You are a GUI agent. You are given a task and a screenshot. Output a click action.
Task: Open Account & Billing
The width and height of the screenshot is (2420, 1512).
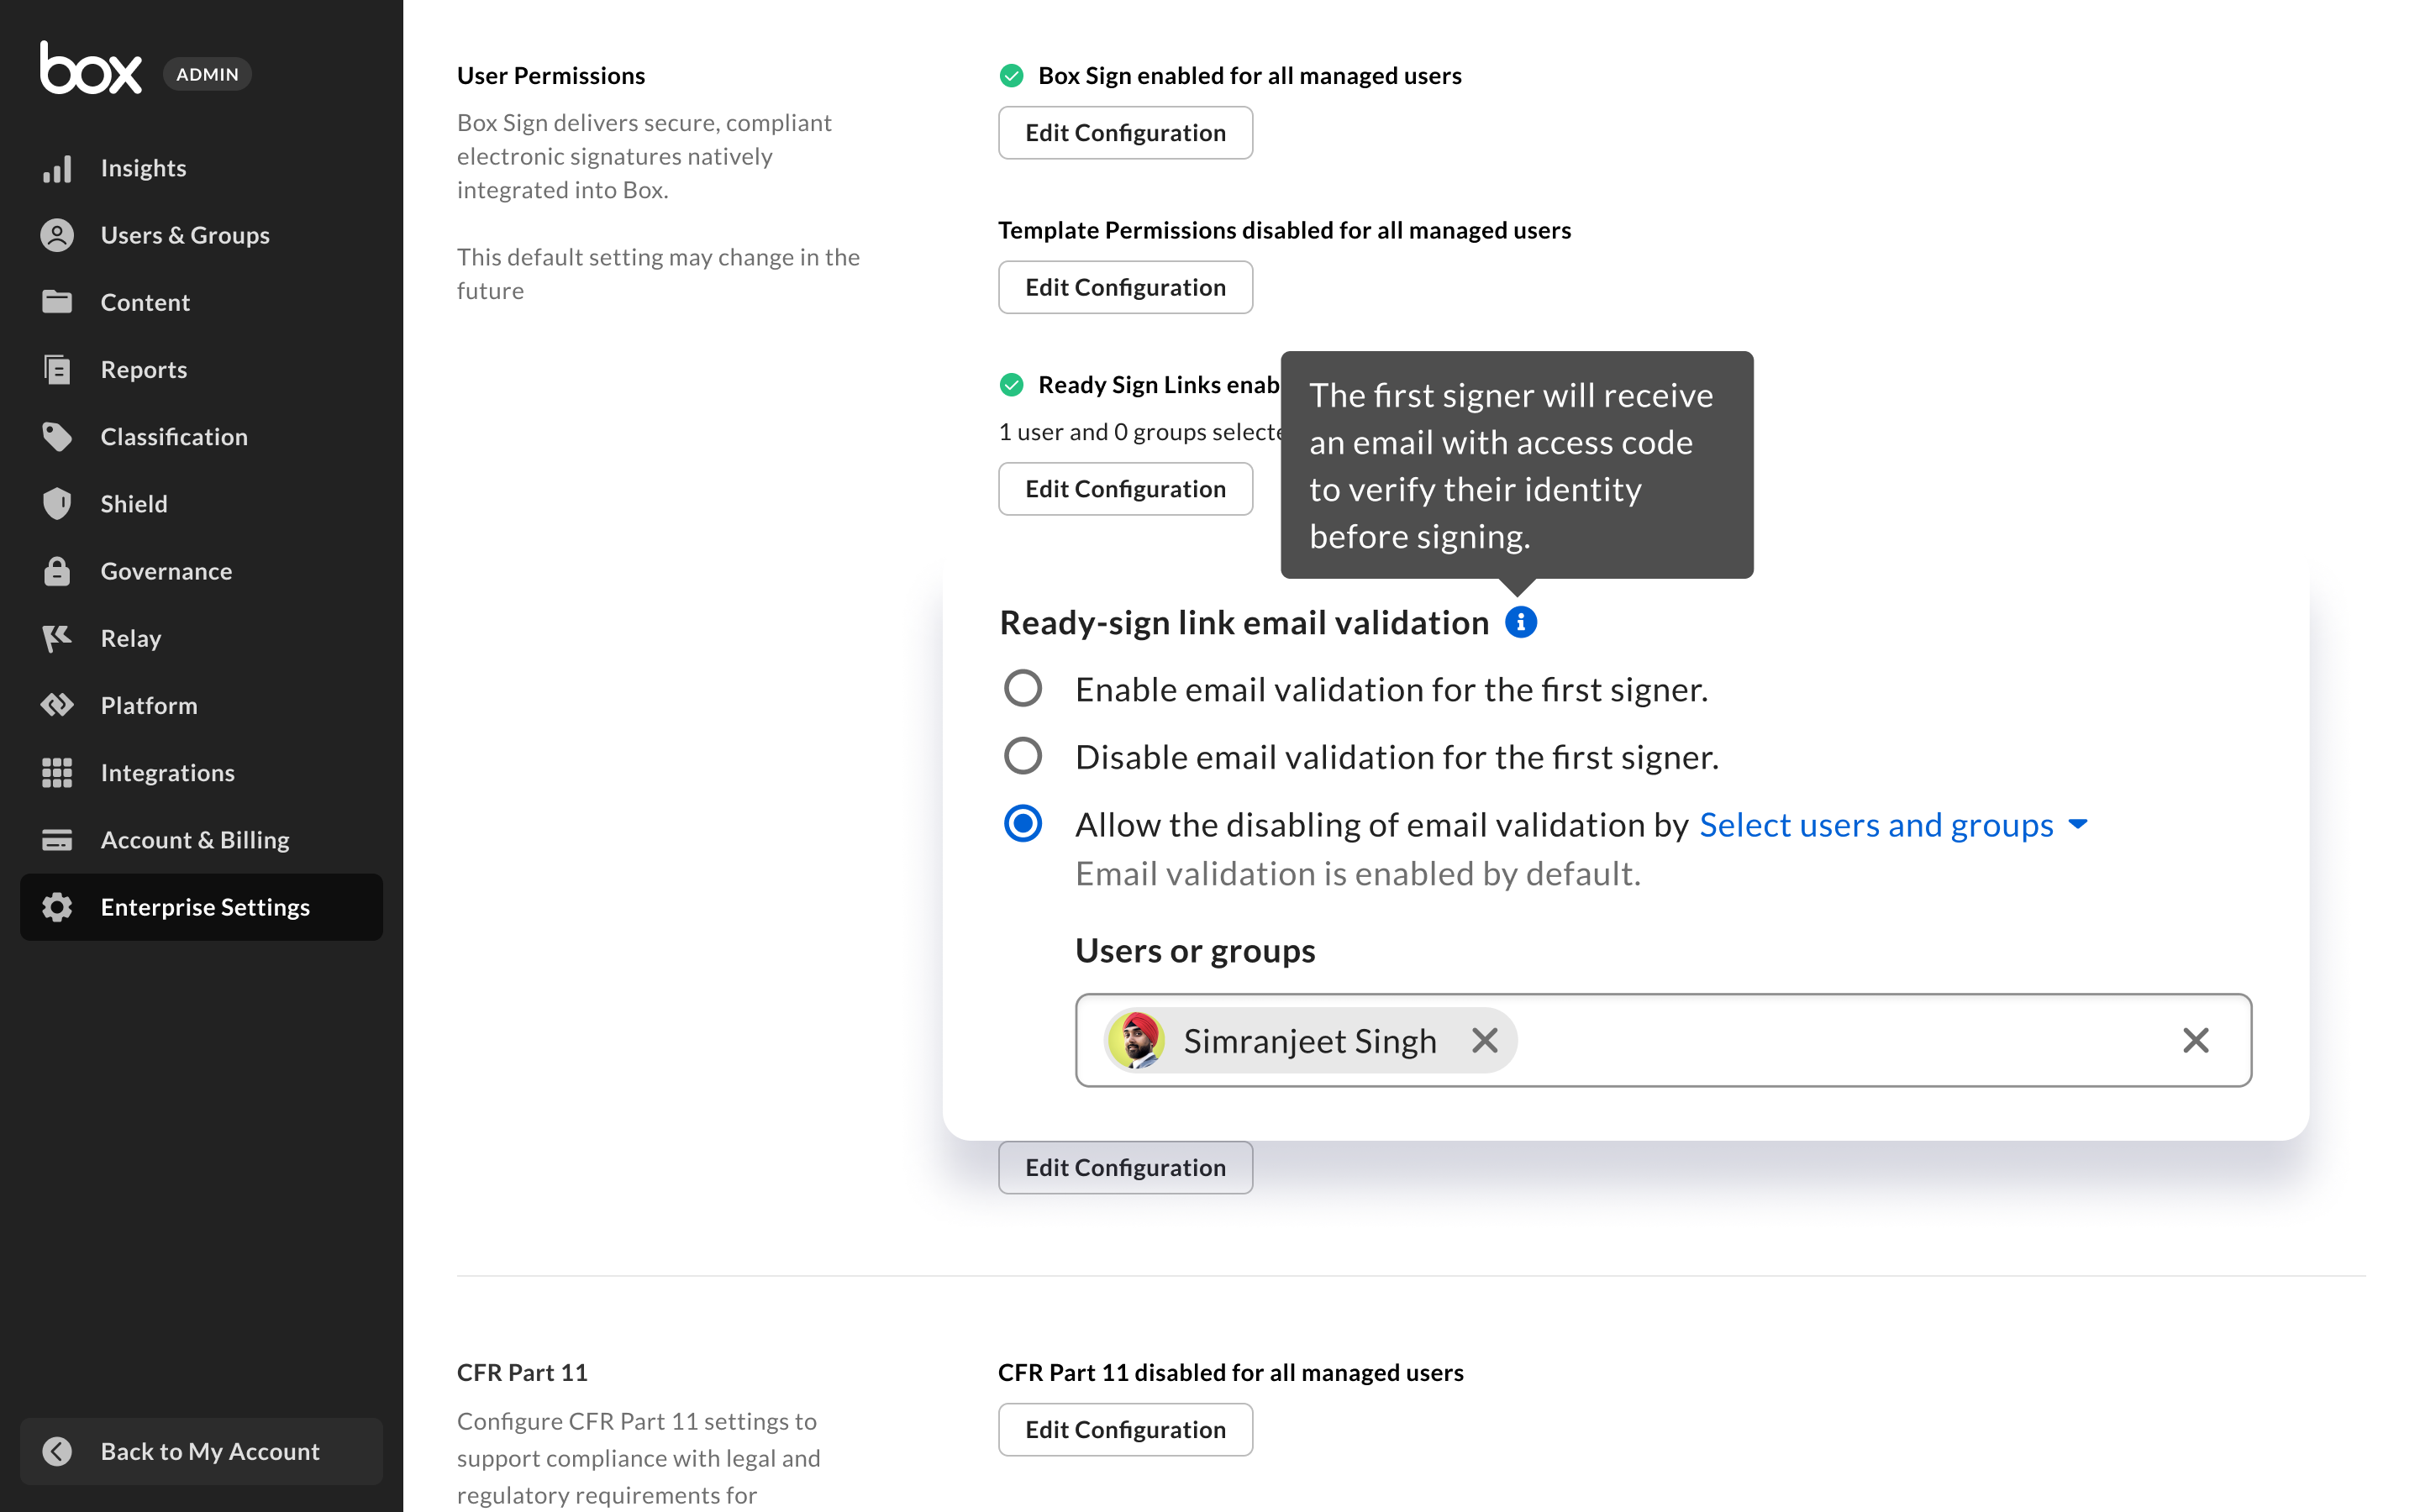pos(201,839)
